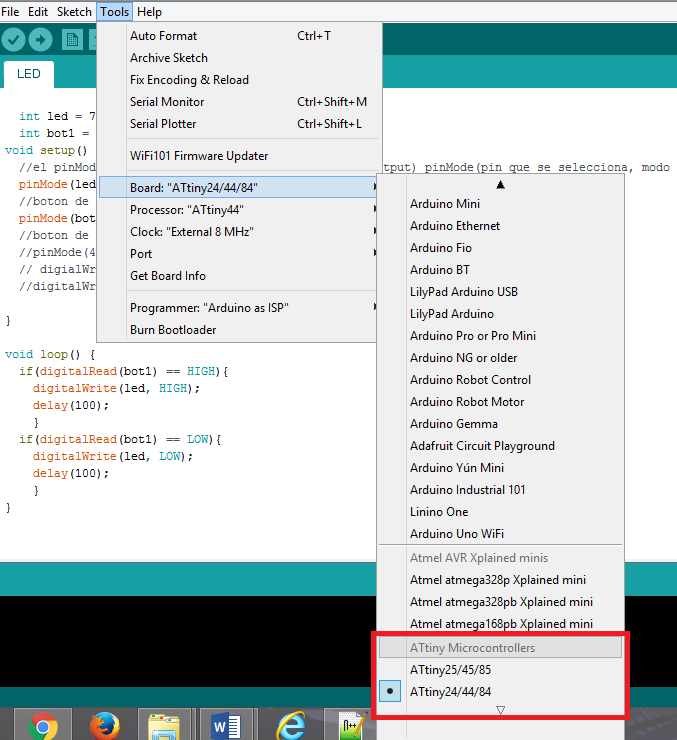Screen dimensions: 677x740
Task: Open the Sketch menu
Action: coord(74,12)
